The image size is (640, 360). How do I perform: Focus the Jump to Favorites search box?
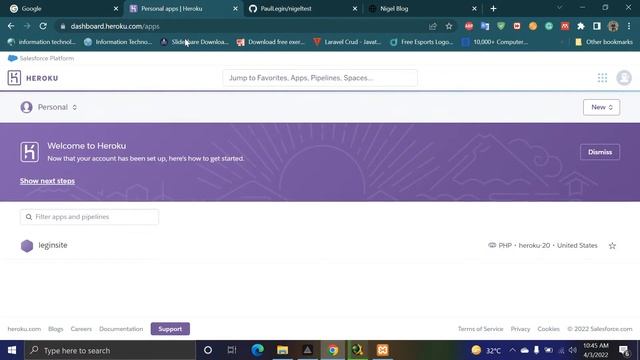tap(320, 78)
